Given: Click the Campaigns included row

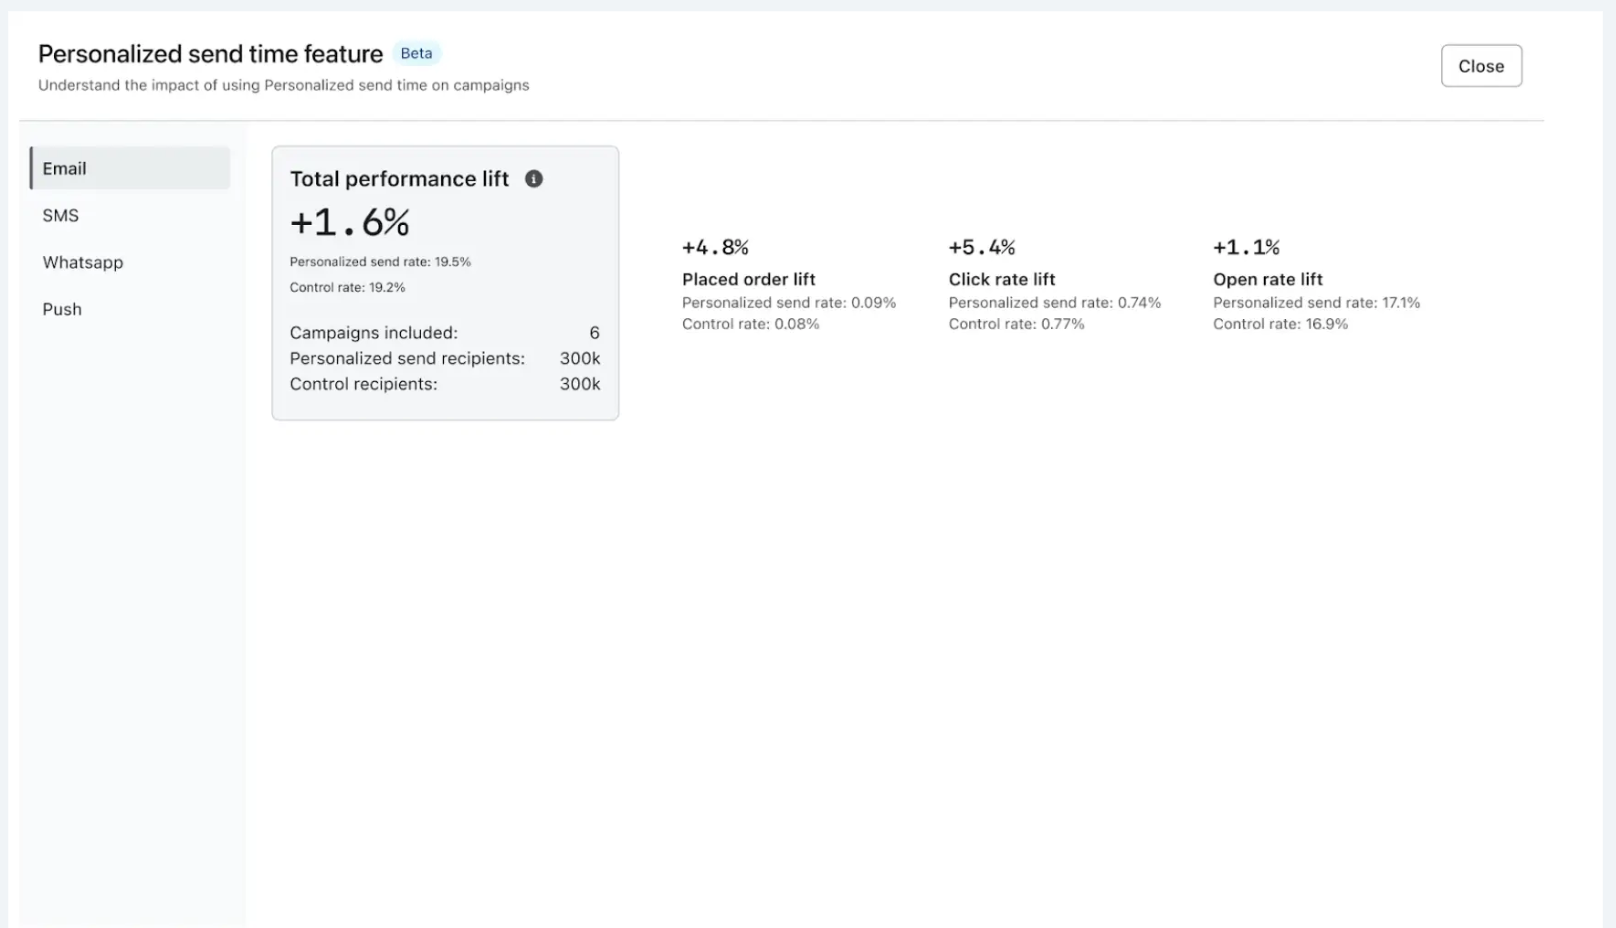Looking at the screenshot, I should [x=444, y=333].
